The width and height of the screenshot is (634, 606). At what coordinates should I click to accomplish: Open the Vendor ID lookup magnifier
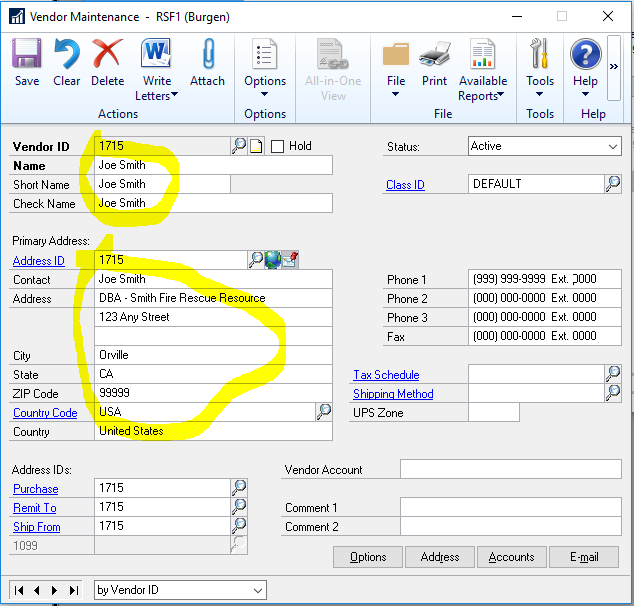point(239,146)
